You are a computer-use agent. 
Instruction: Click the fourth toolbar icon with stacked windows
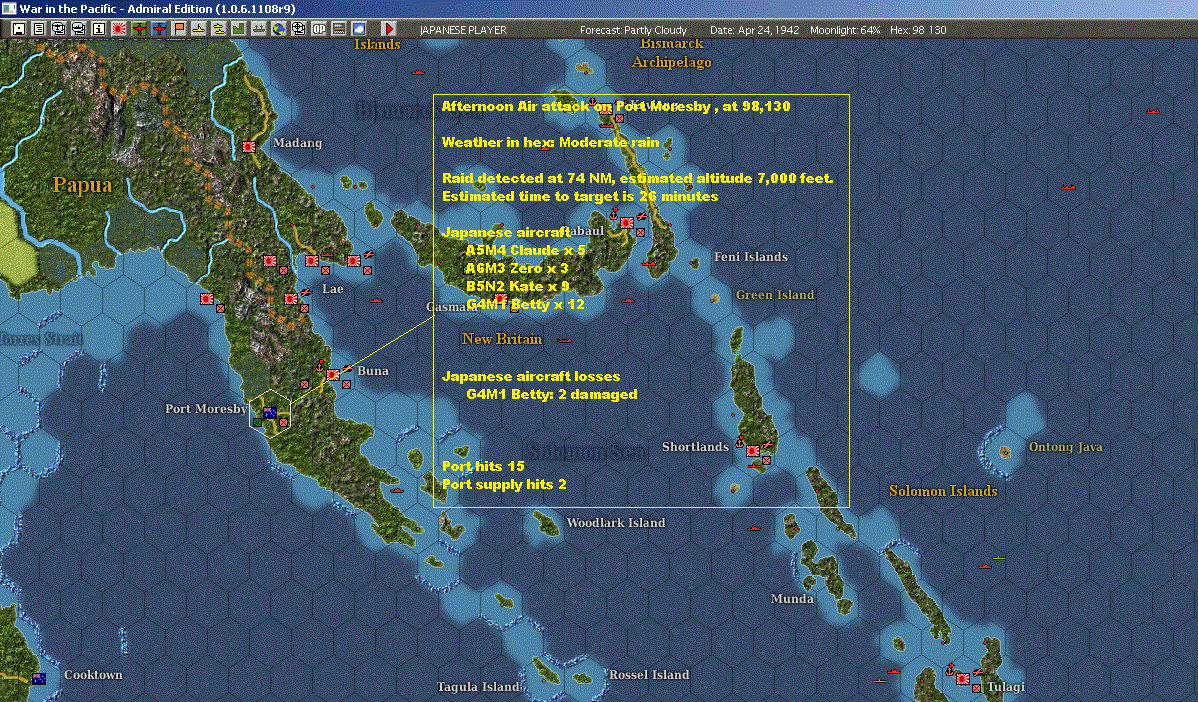pos(79,29)
